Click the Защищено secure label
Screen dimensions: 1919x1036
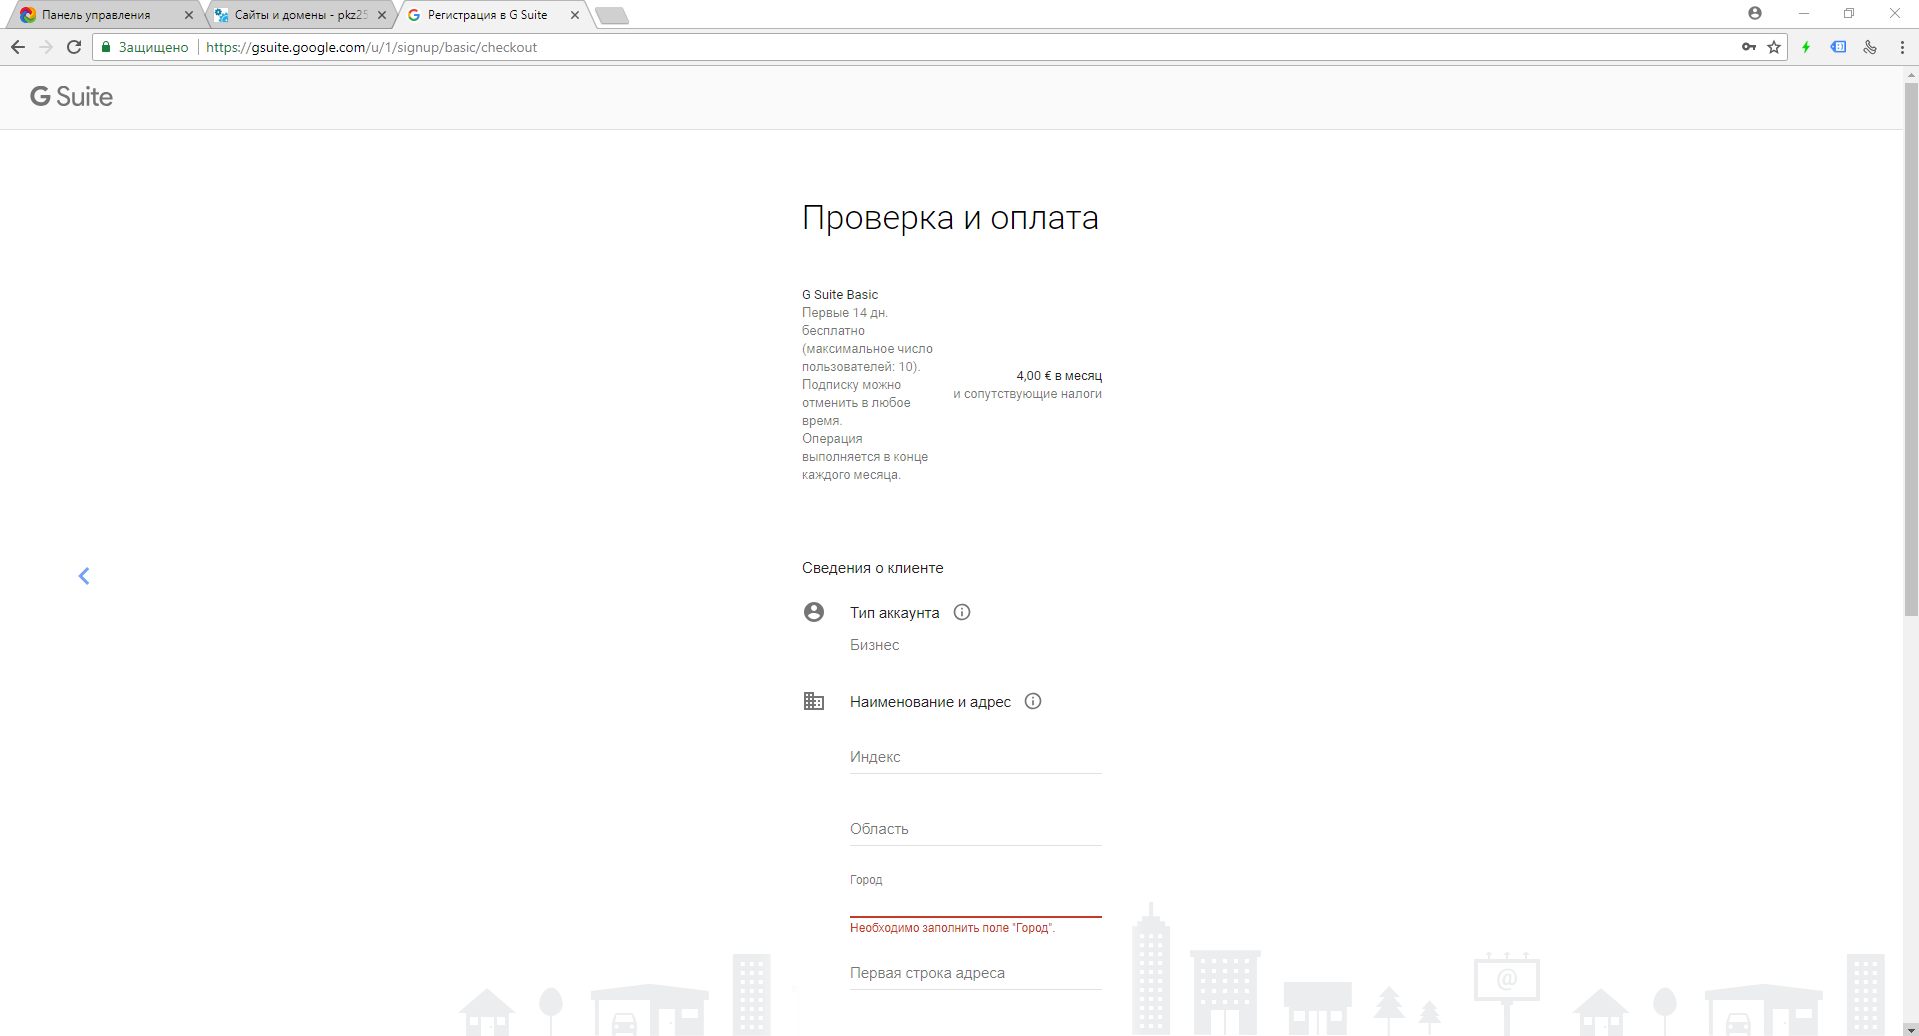click(x=153, y=47)
